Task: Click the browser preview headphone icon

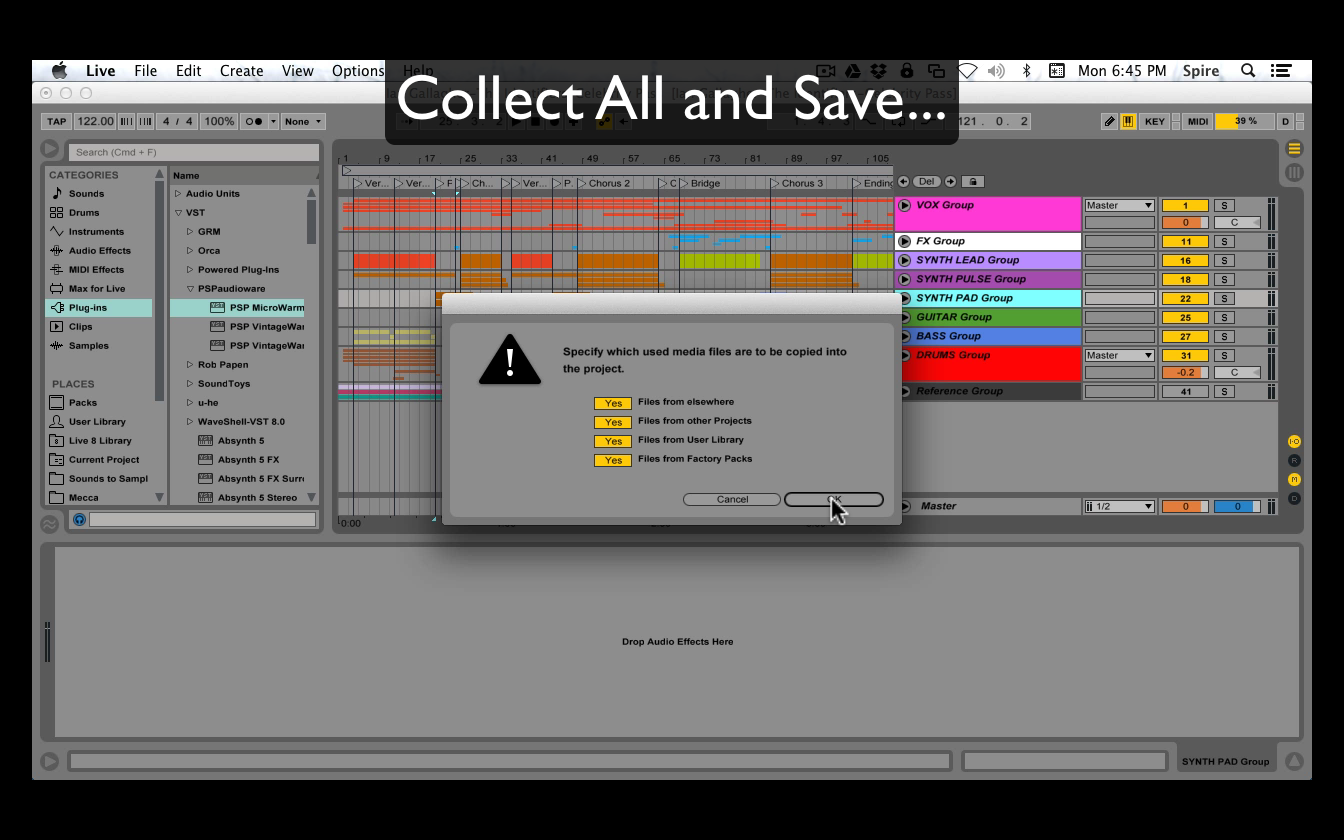Action: pos(79,519)
